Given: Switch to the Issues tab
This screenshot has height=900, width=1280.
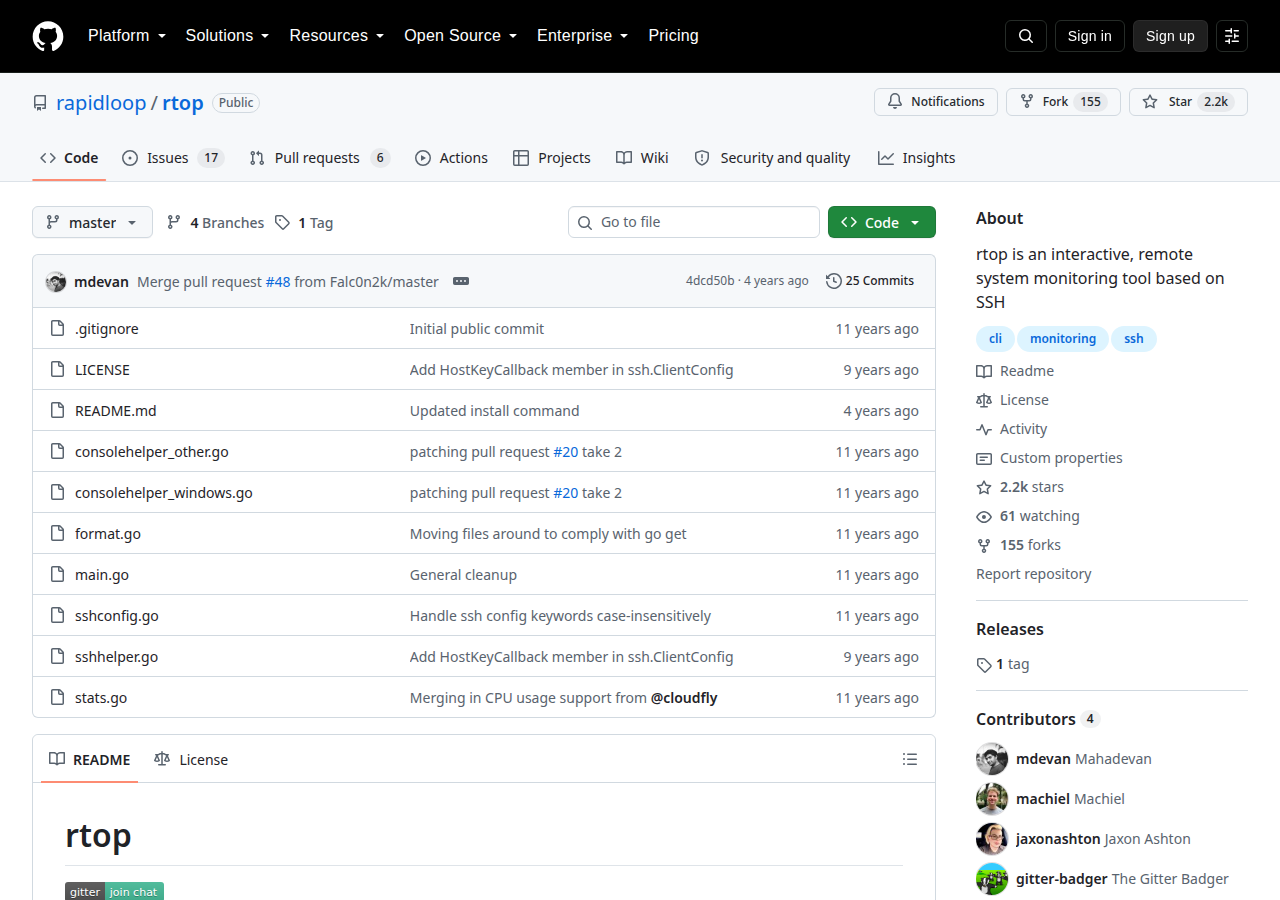Looking at the screenshot, I should (x=173, y=158).
